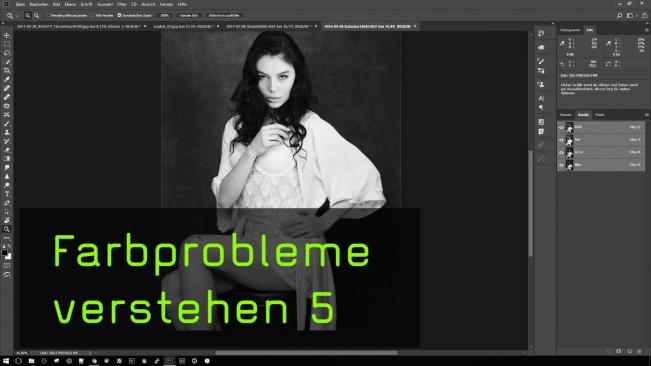
Task: Open the Character panel icon
Action: (x=541, y=98)
